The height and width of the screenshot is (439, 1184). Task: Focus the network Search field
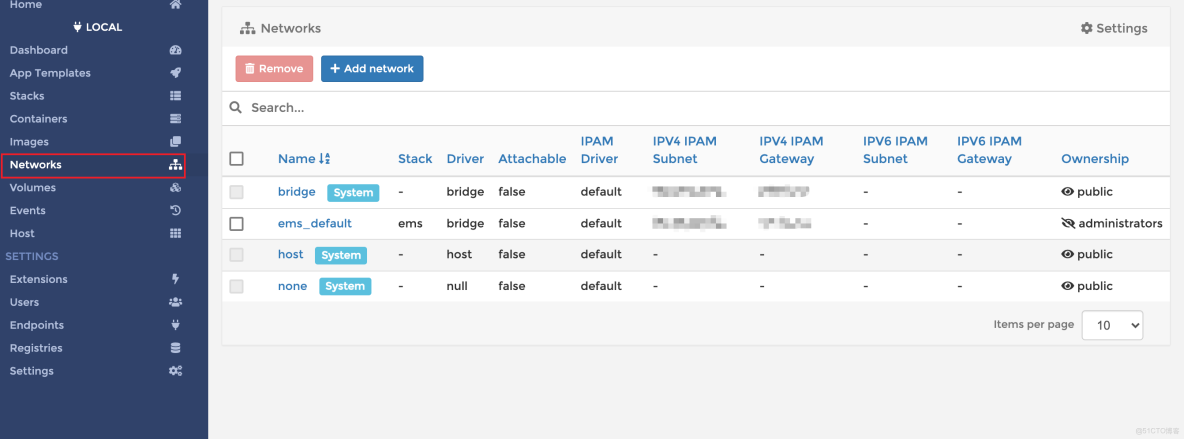[x=600, y=107]
